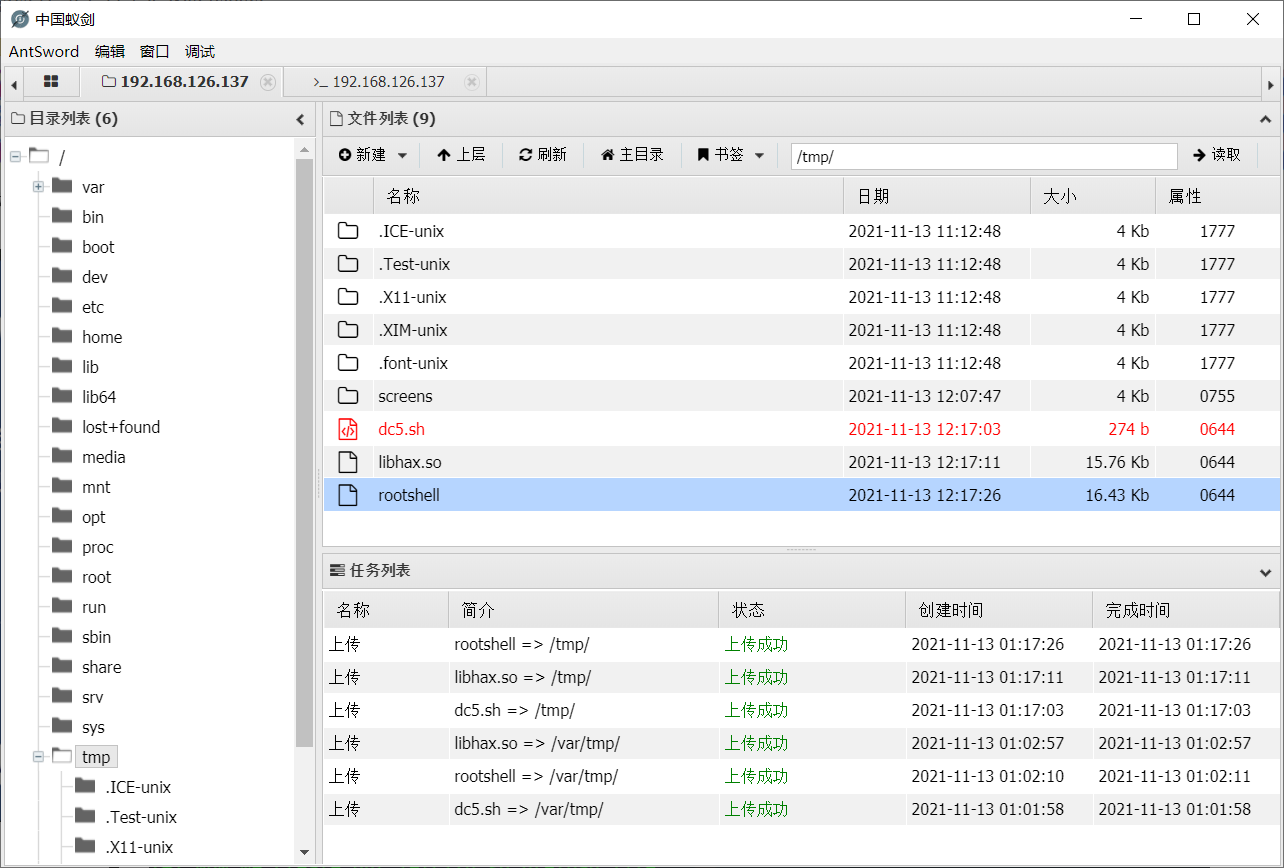Collapse the file list panel with chevron
1284x868 pixels.
[x=1265, y=119]
